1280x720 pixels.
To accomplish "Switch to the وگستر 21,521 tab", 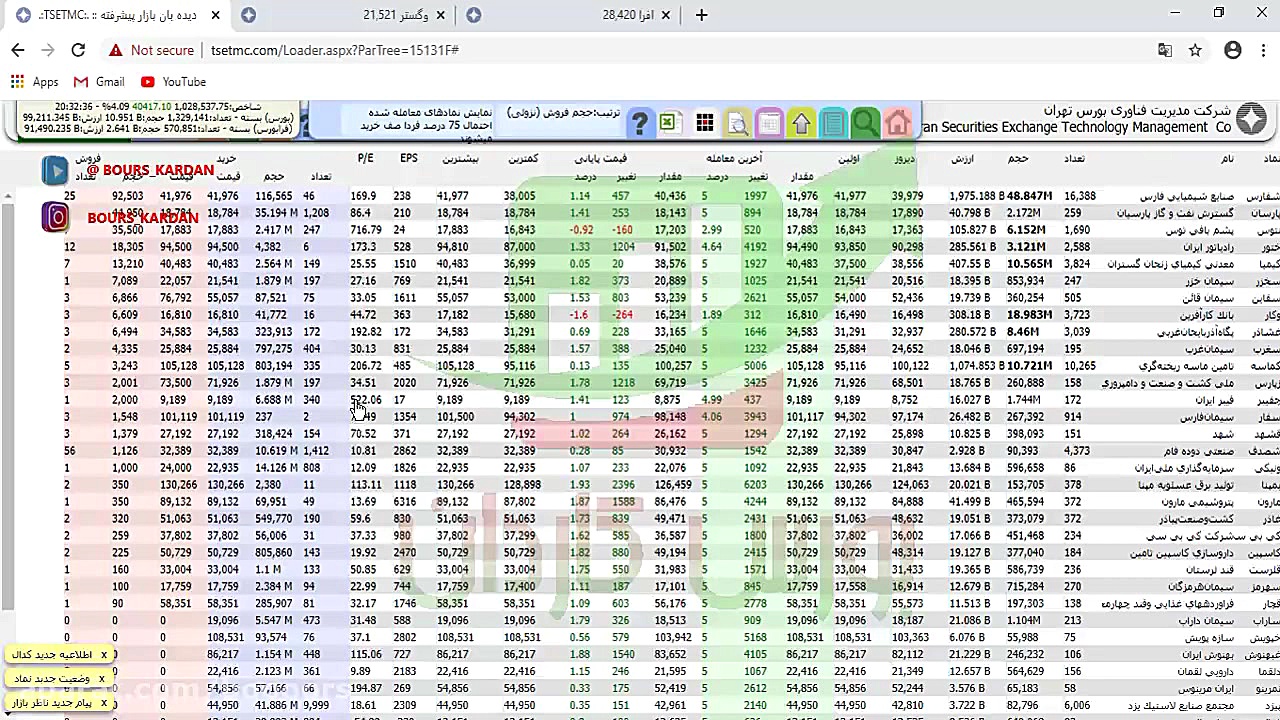I will point(347,15).
